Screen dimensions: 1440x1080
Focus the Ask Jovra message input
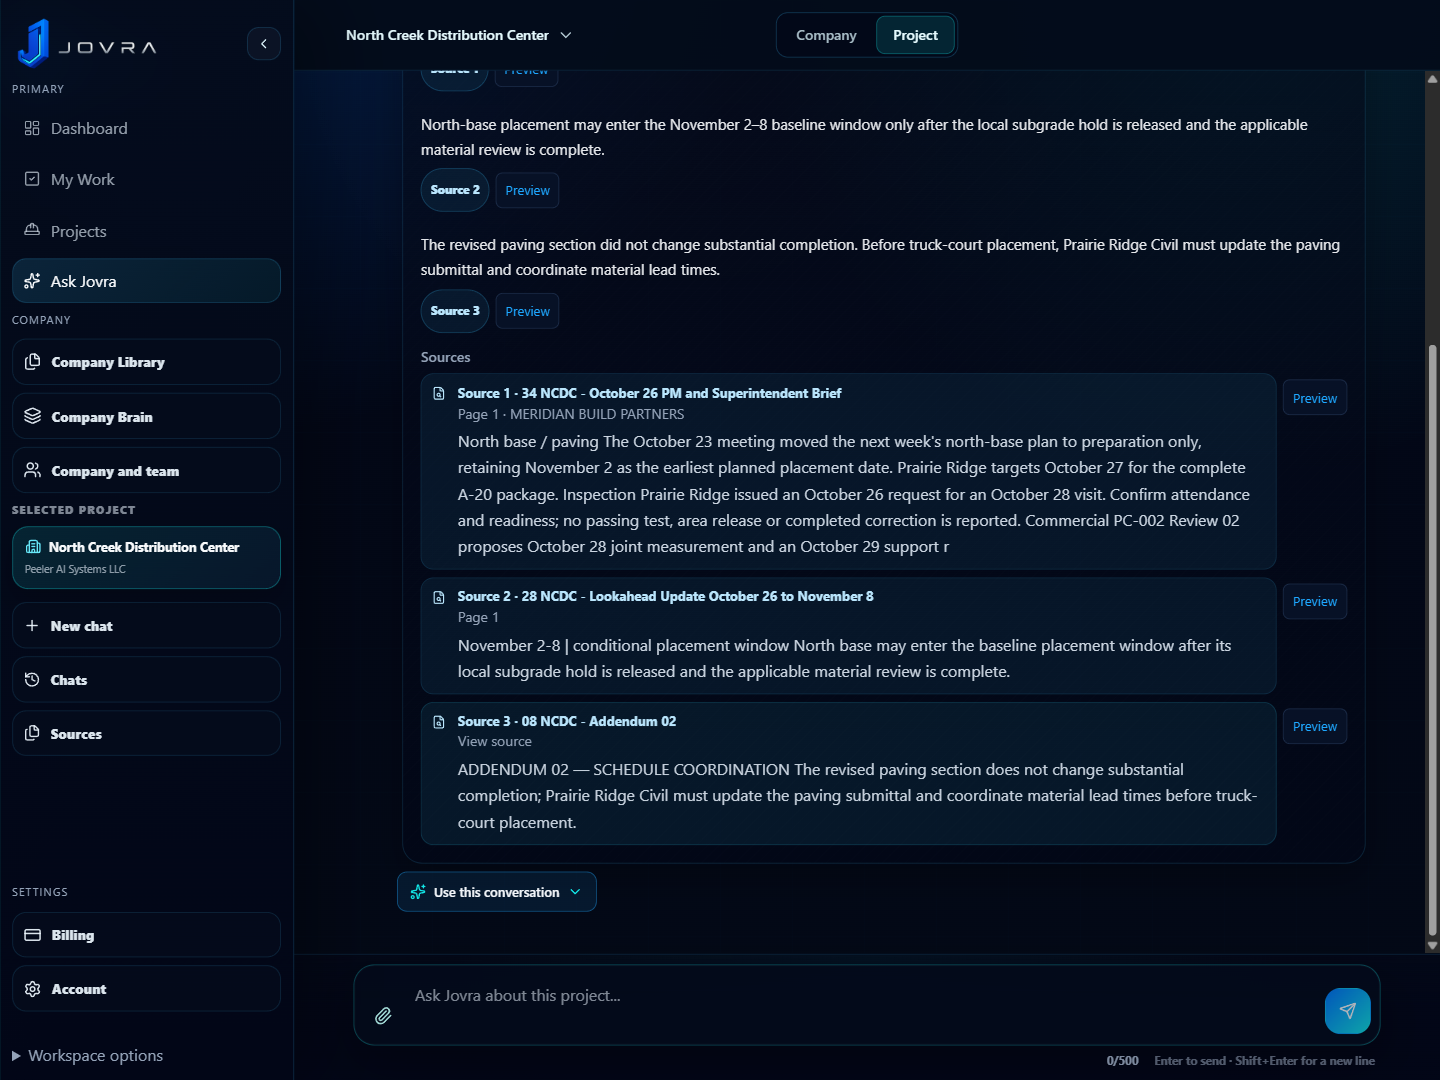point(860,996)
